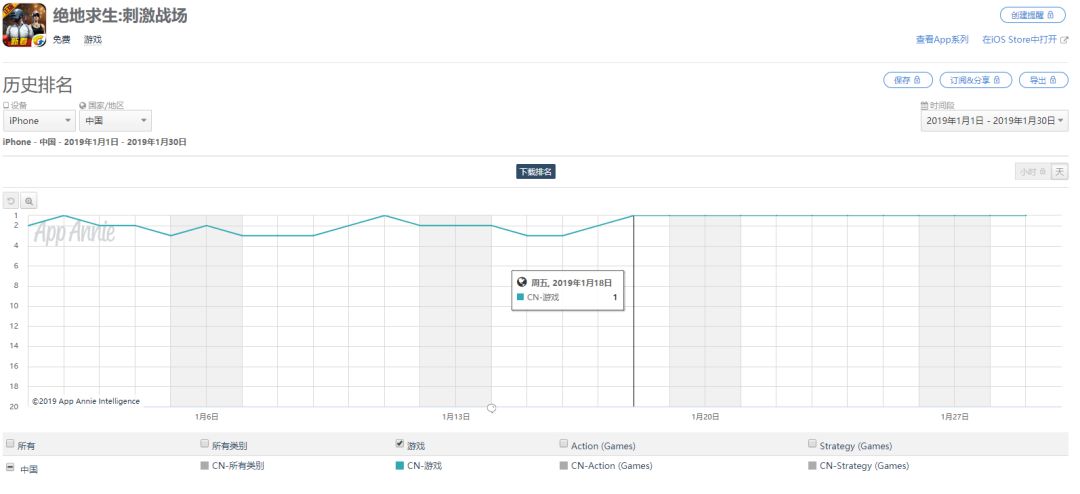Click the 导出 button
1080x494 pixels.
[1043, 80]
